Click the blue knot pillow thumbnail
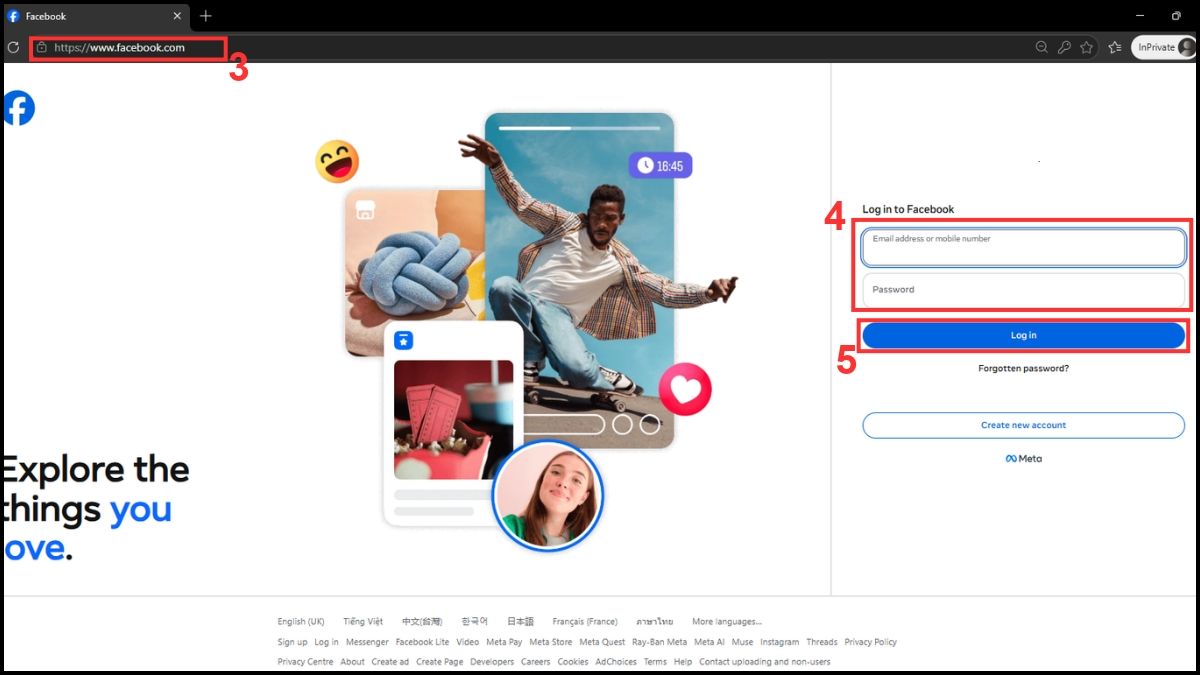The height and width of the screenshot is (675, 1200). [x=415, y=273]
